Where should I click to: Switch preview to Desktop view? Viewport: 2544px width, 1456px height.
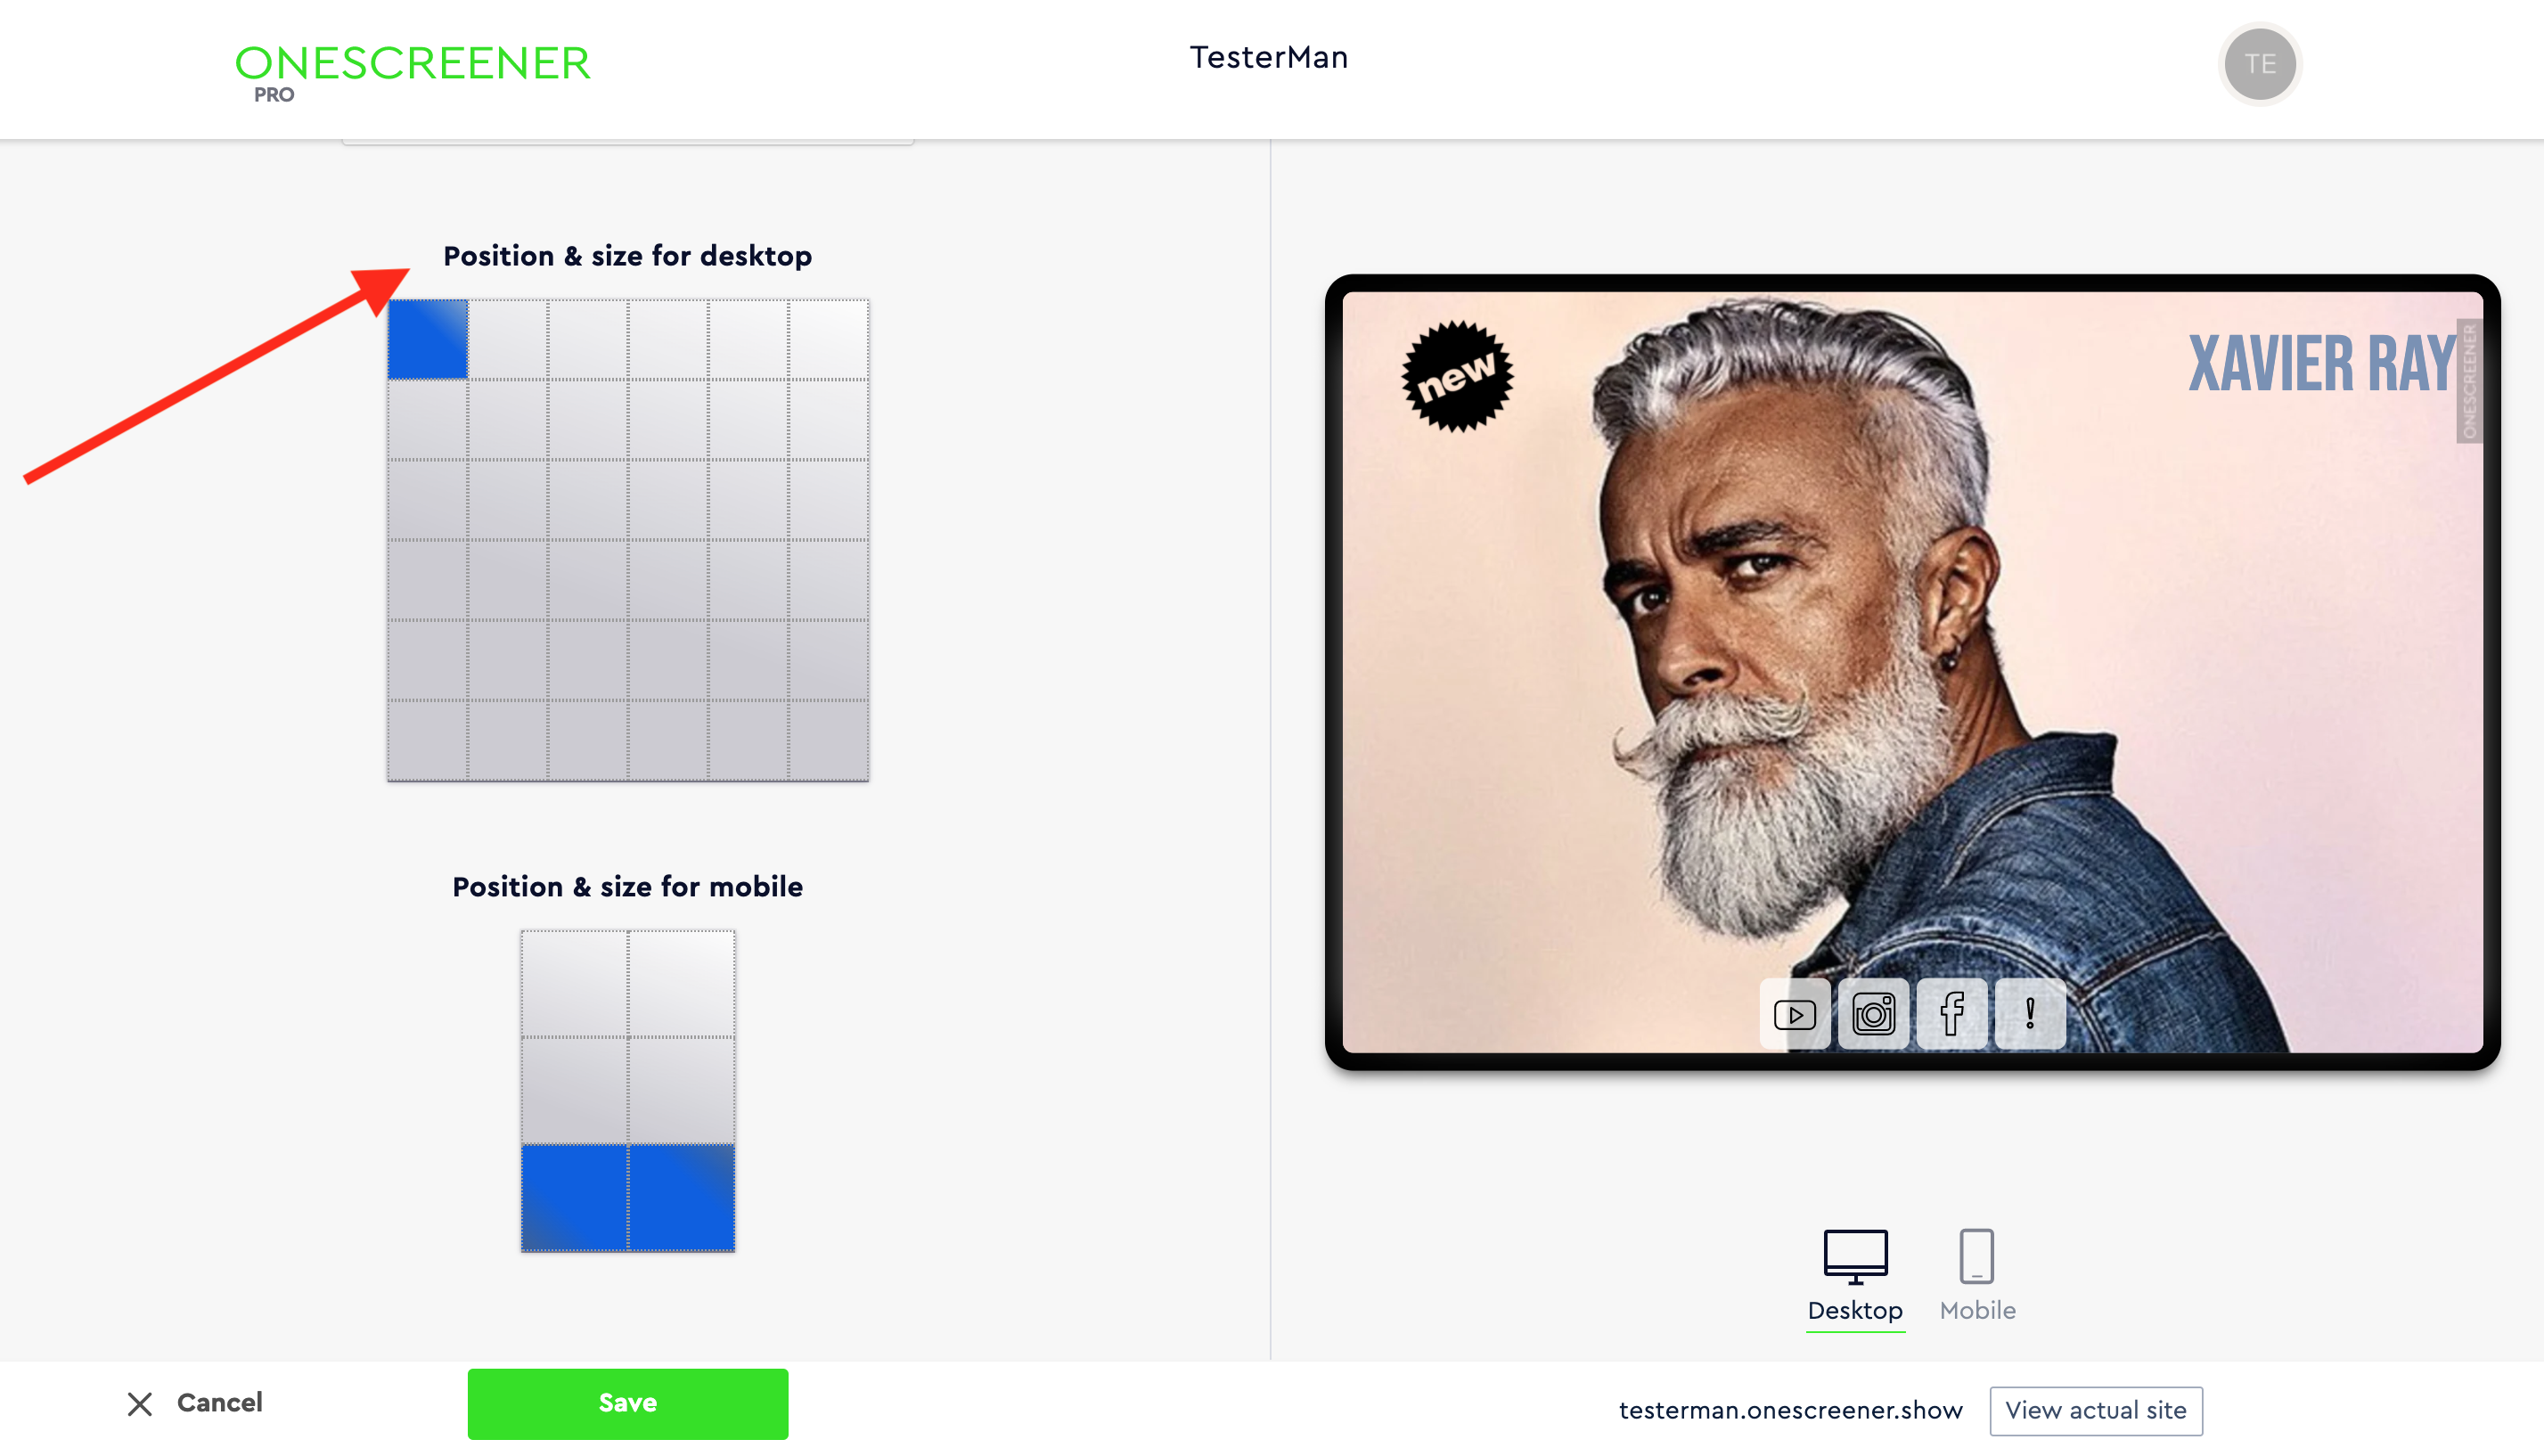click(1855, 1277)
